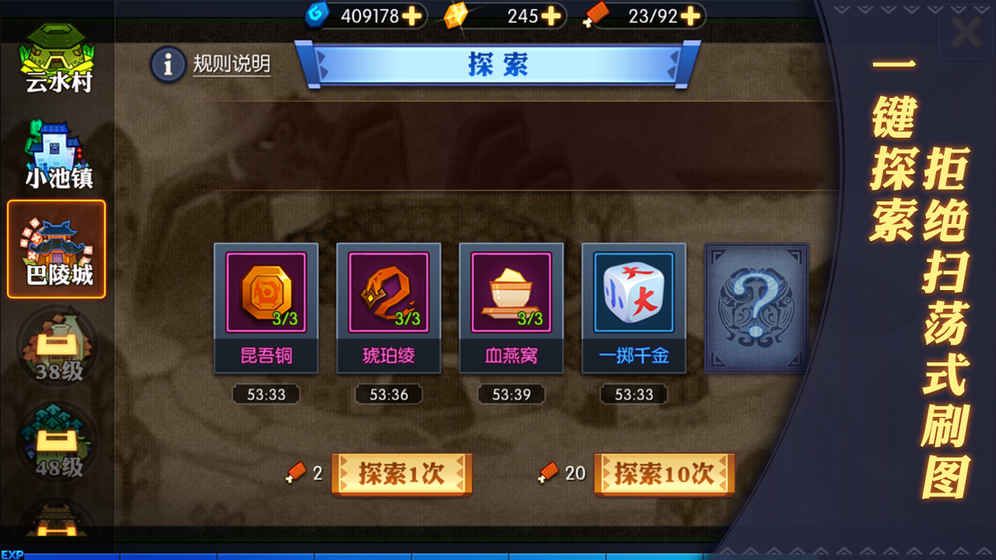The height and width of the screenshot is (560, 996).
Task: Open the 血燕窝 item card
Action: click(x=511, y=308)
